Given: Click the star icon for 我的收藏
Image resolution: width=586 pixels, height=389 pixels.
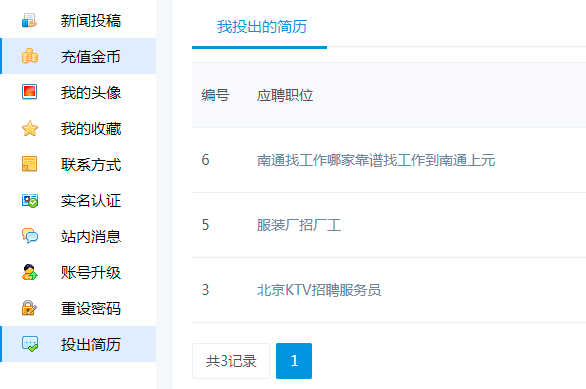Looking at the screenshot, I should [x=30, y=128].
